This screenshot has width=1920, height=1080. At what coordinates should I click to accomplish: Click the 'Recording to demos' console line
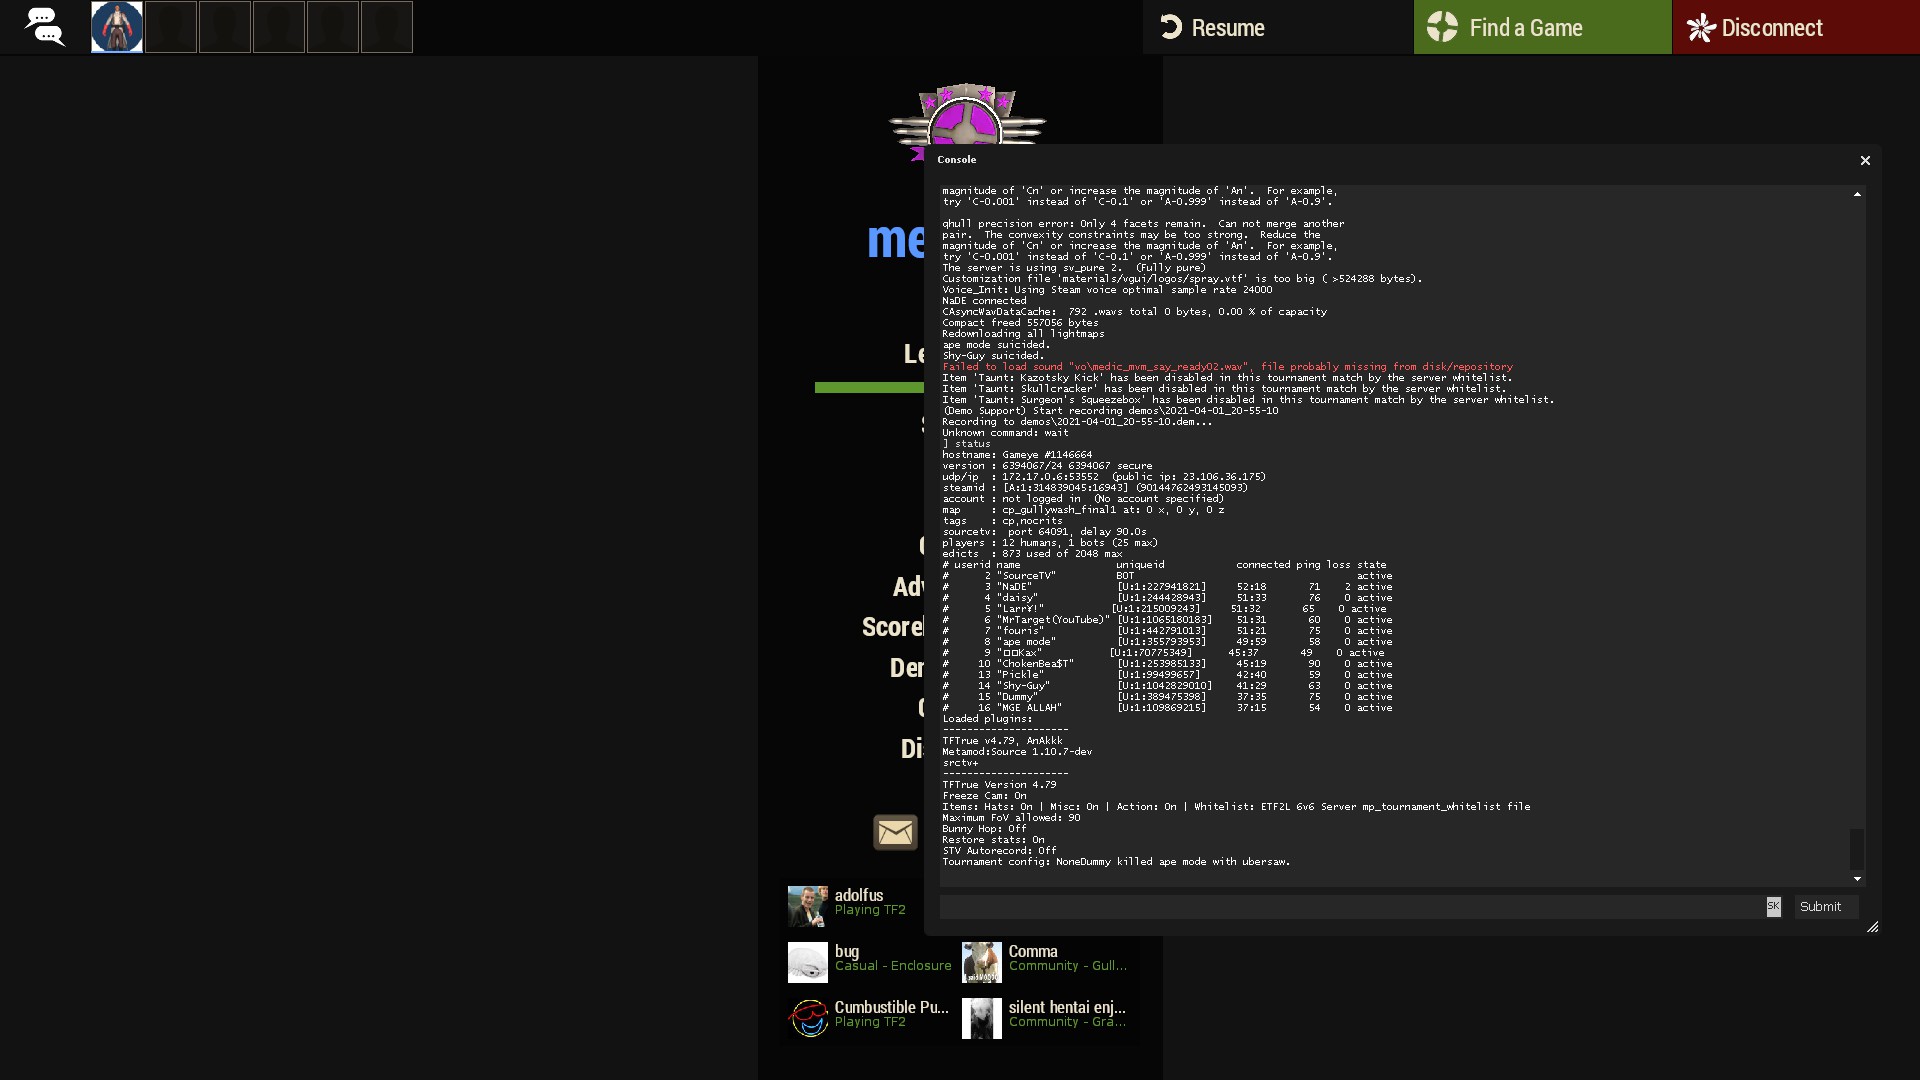(x=1077, y=422)
